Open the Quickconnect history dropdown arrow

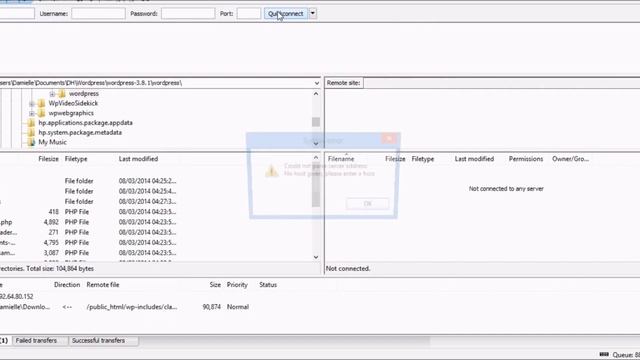pos(313,13)
